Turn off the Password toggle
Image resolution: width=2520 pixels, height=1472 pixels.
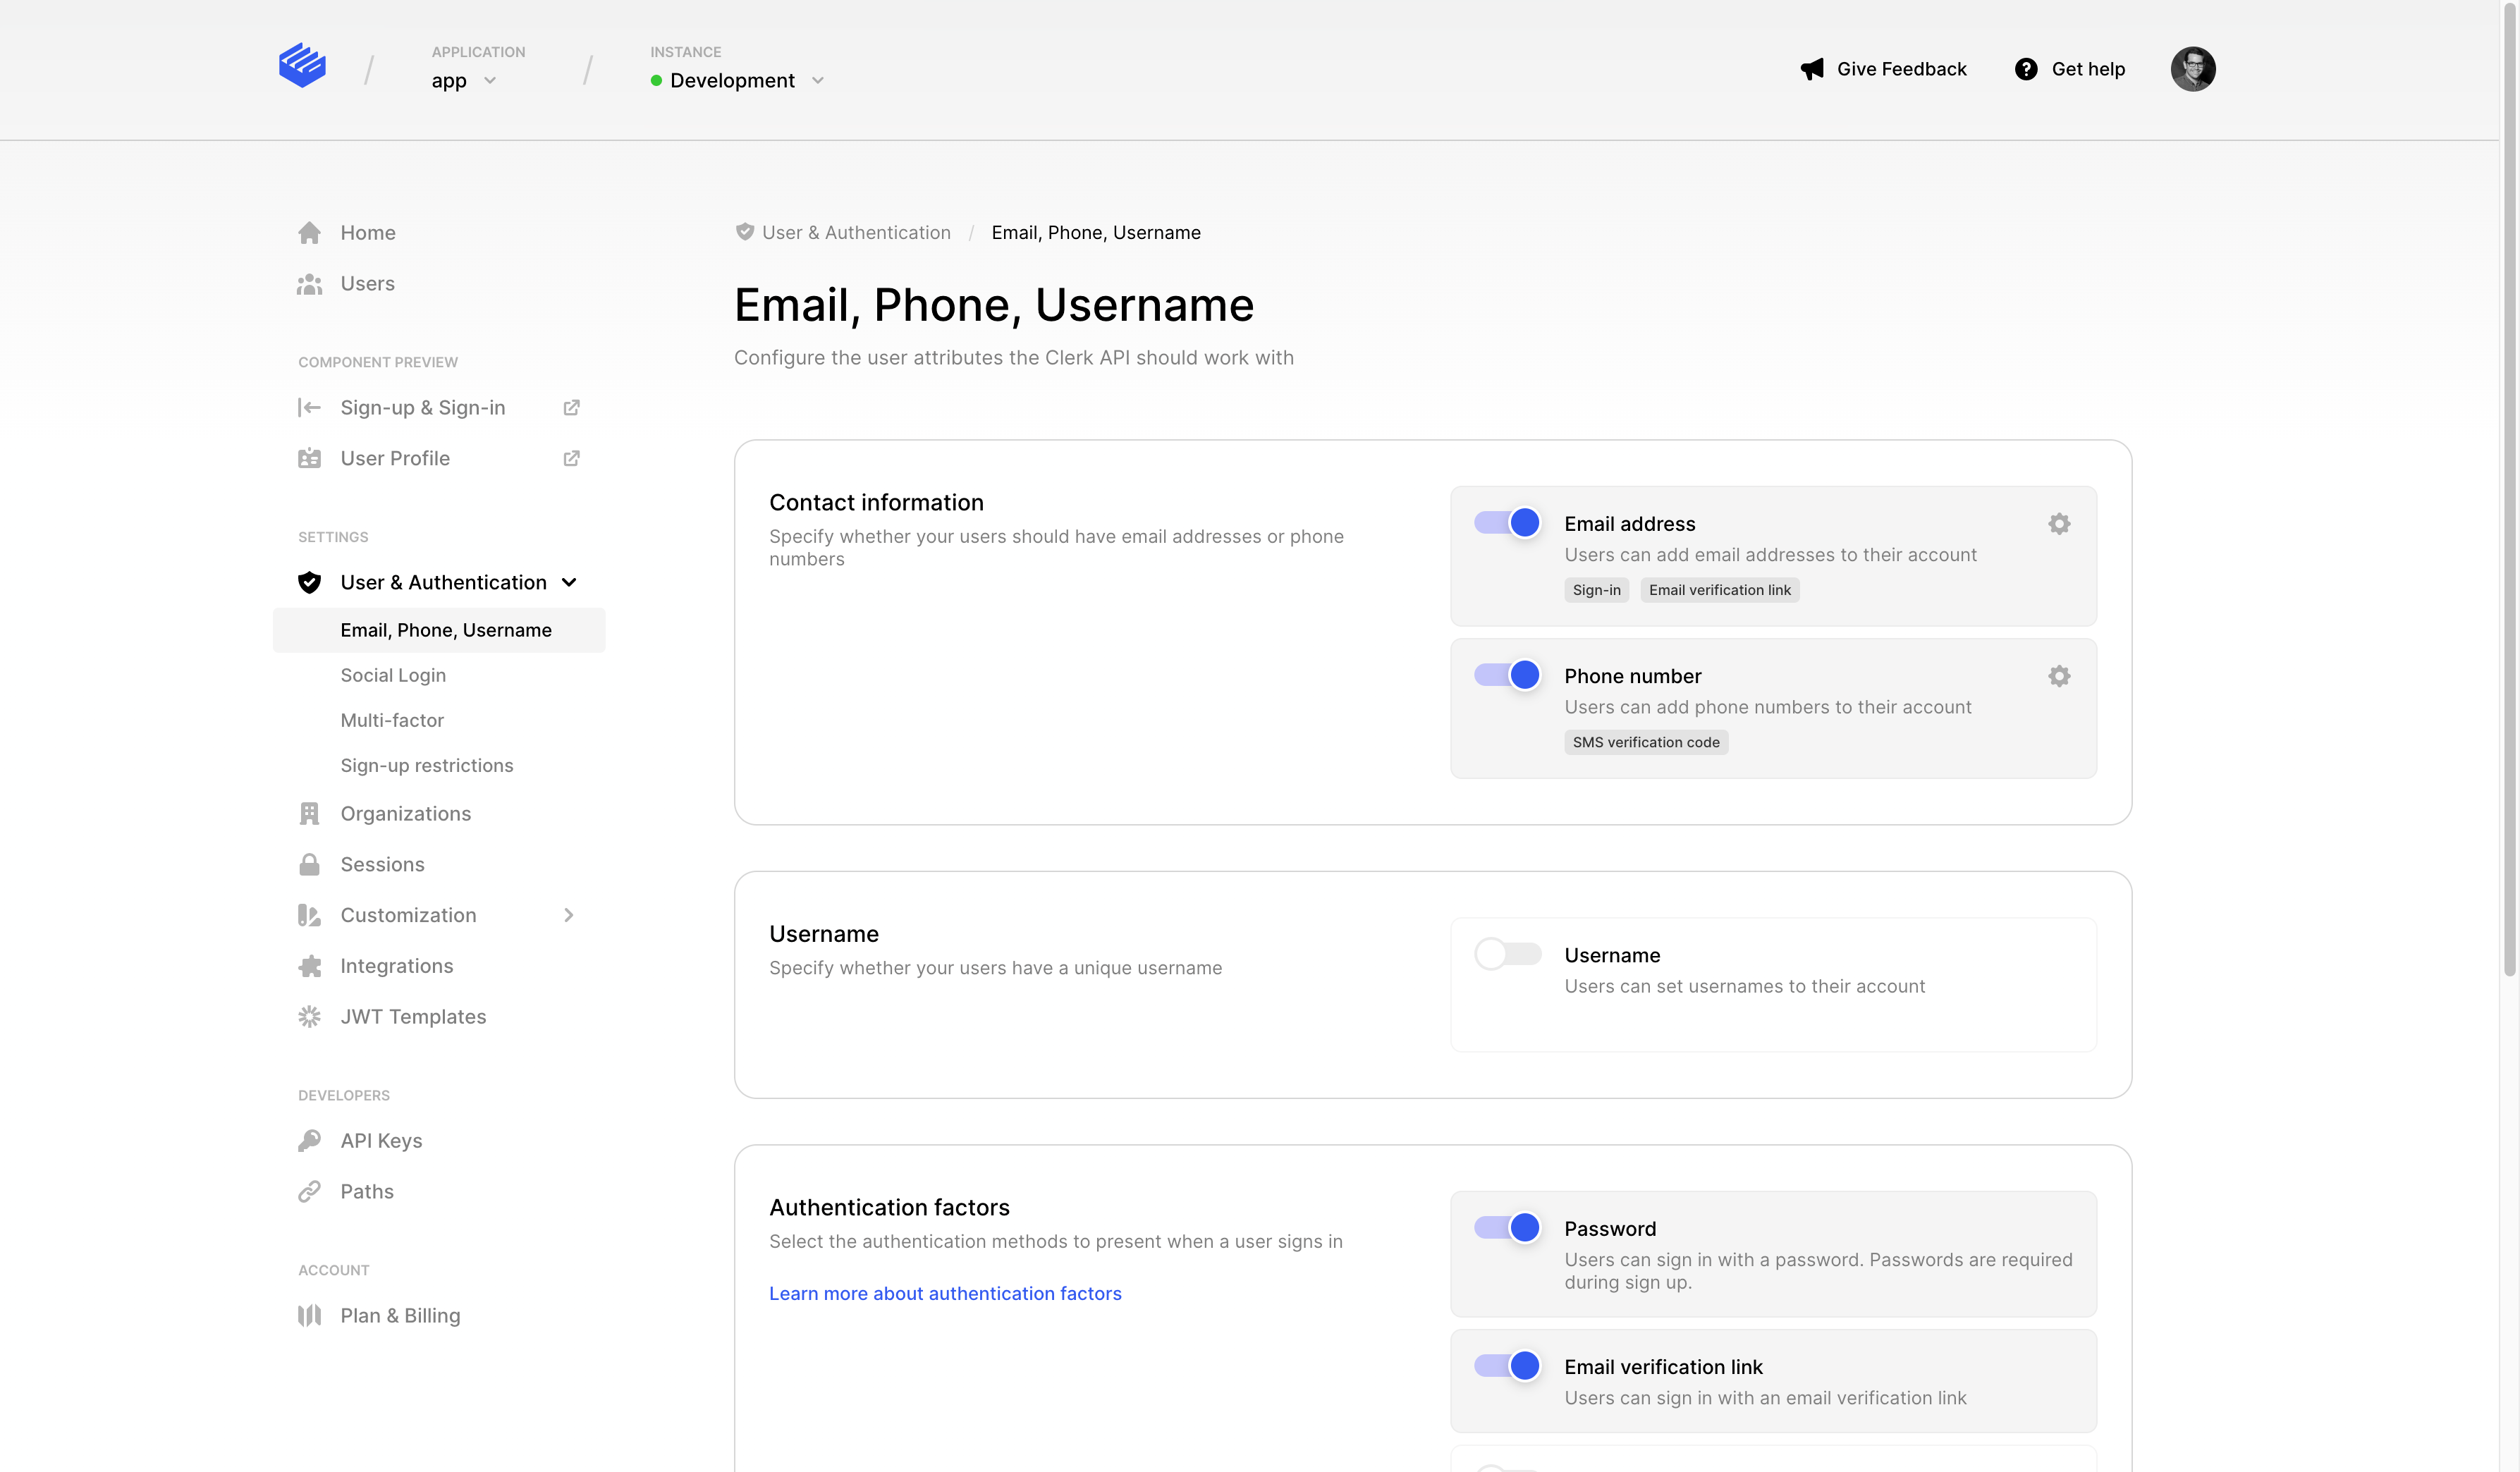1507,1227
